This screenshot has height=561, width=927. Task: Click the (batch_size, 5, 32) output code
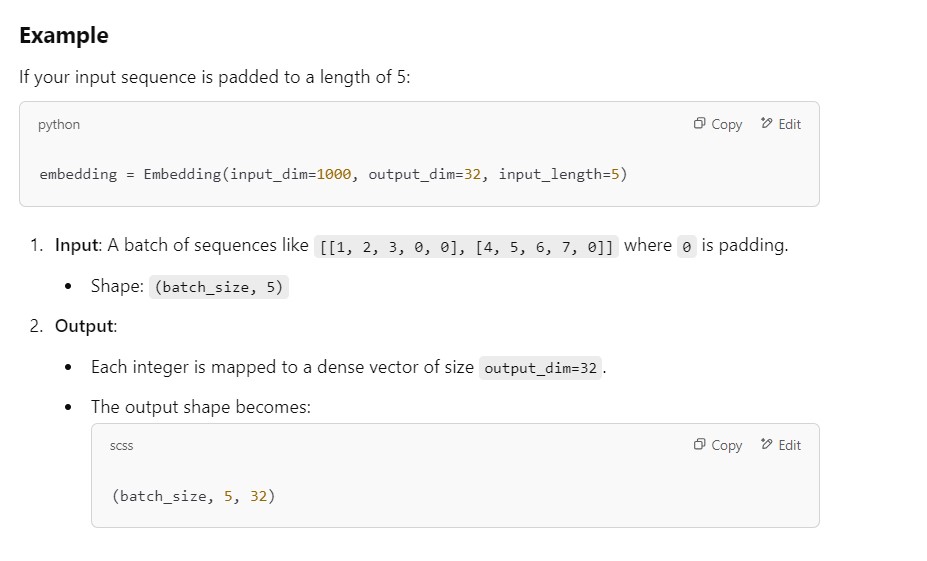pyautogui.click(x=193, y=495)
